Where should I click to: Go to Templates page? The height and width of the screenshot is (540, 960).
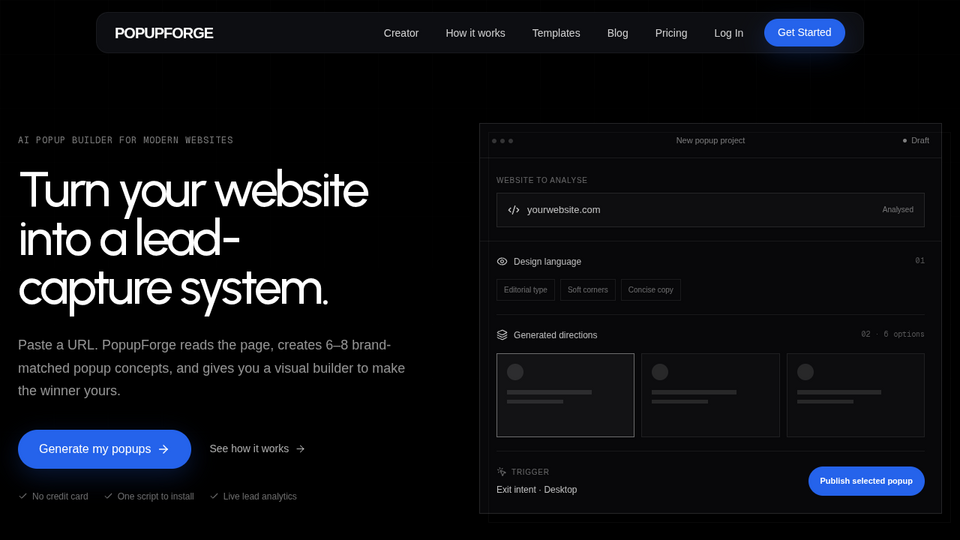pos(556,33)
